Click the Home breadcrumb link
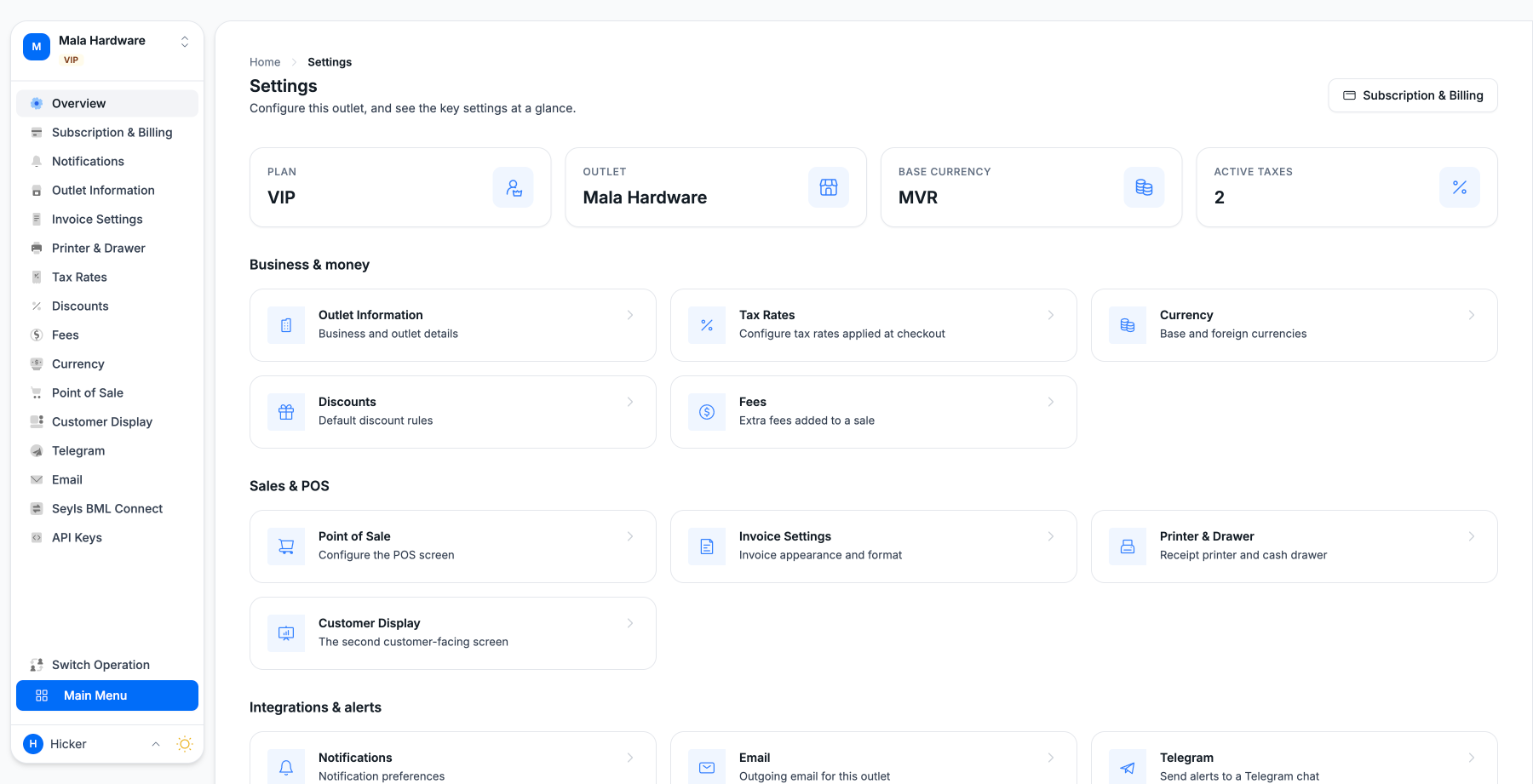The image size is (1533, 784). click(x=265, y=62)
